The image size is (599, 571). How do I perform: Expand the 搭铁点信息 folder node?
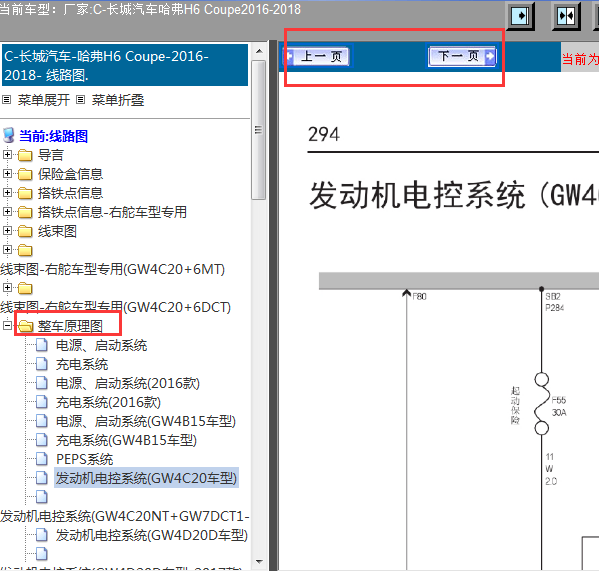coord(7,192)
